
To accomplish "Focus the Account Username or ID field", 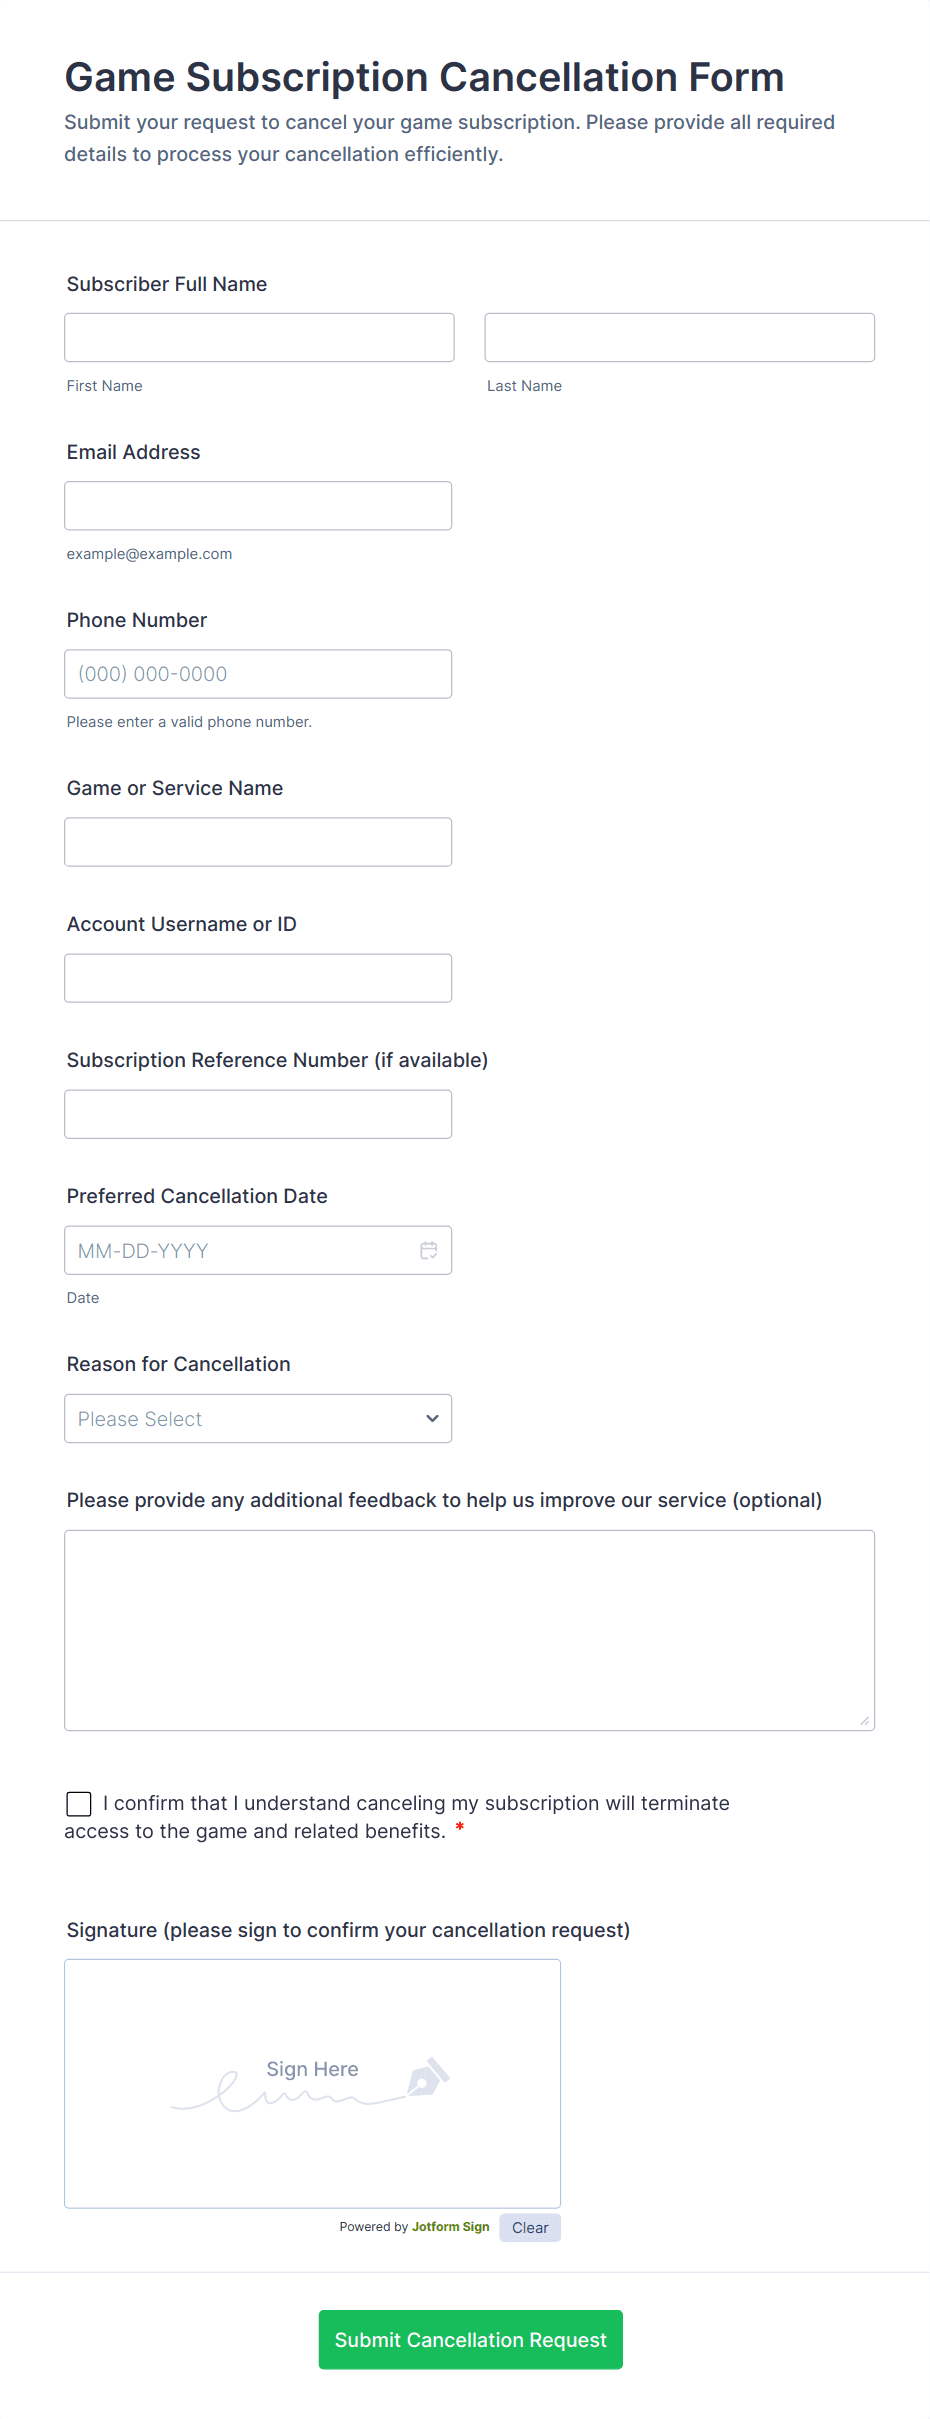I will pos(258,977).
